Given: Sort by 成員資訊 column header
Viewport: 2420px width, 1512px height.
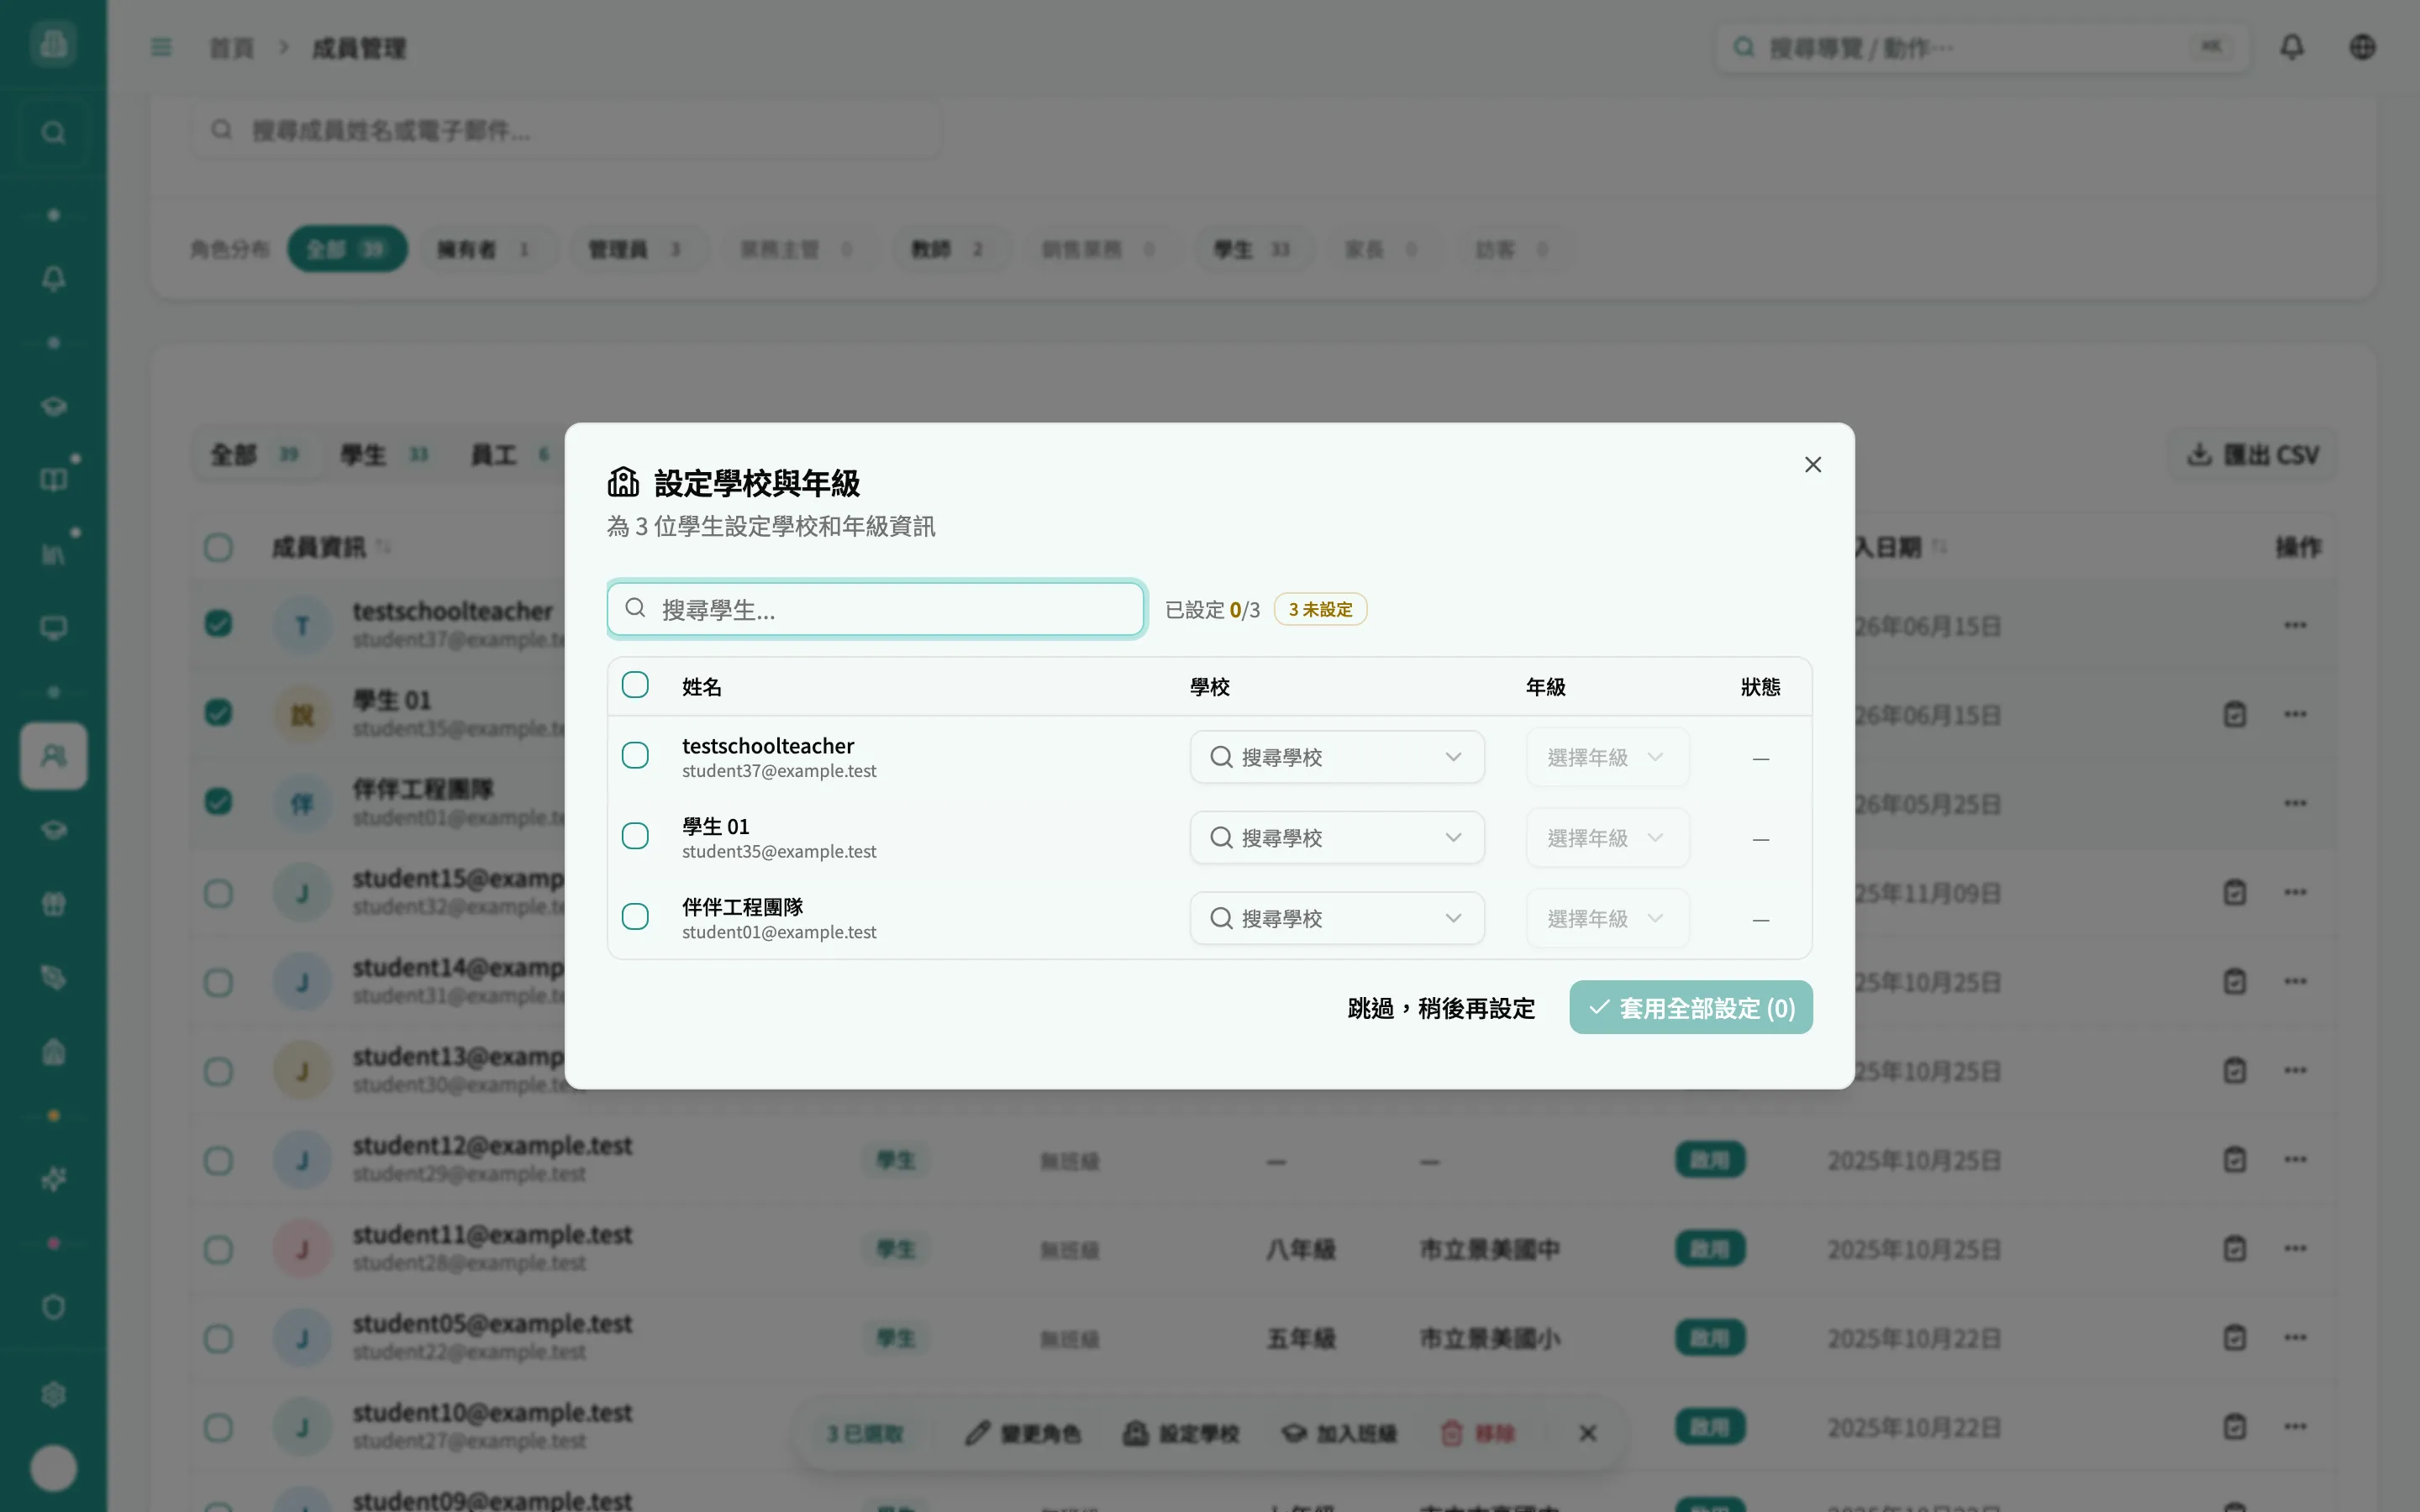Looking at the screenshot, I should point(331,547).
